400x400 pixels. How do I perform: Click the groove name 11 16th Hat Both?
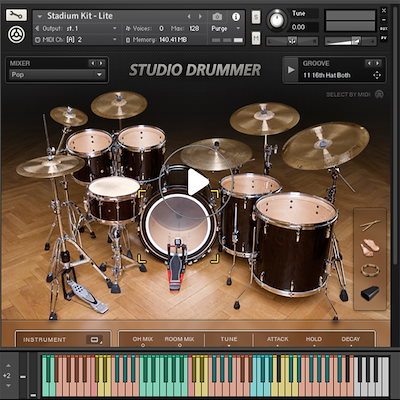coord(327,75)
